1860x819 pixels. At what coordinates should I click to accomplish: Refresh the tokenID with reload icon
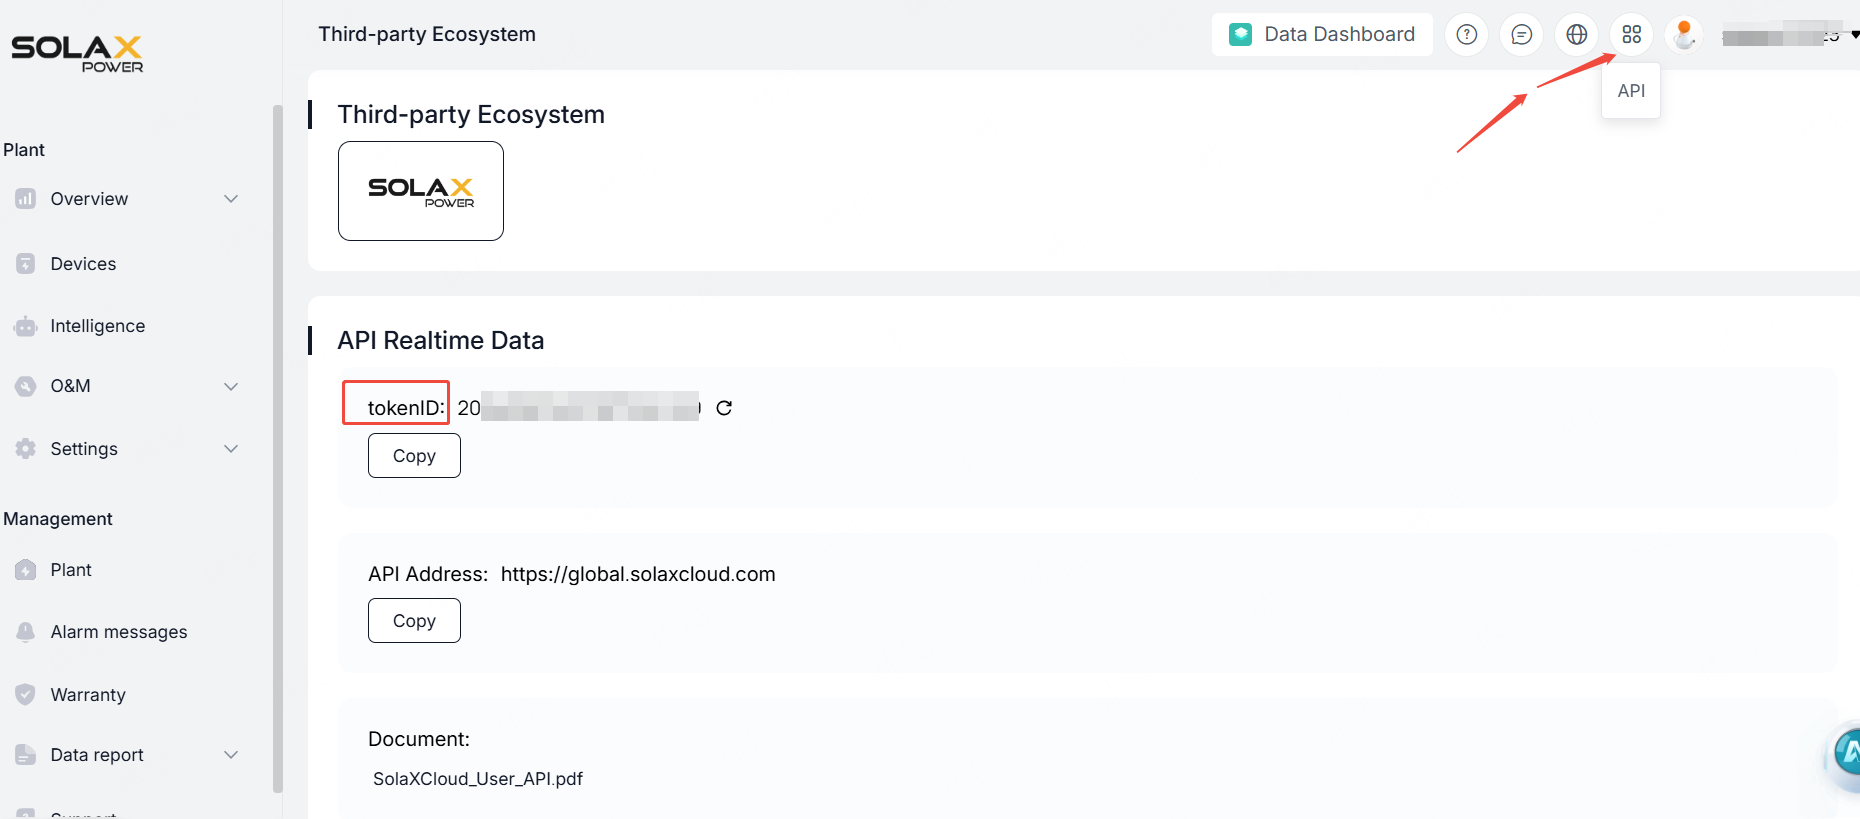click(x=724, y=408)
